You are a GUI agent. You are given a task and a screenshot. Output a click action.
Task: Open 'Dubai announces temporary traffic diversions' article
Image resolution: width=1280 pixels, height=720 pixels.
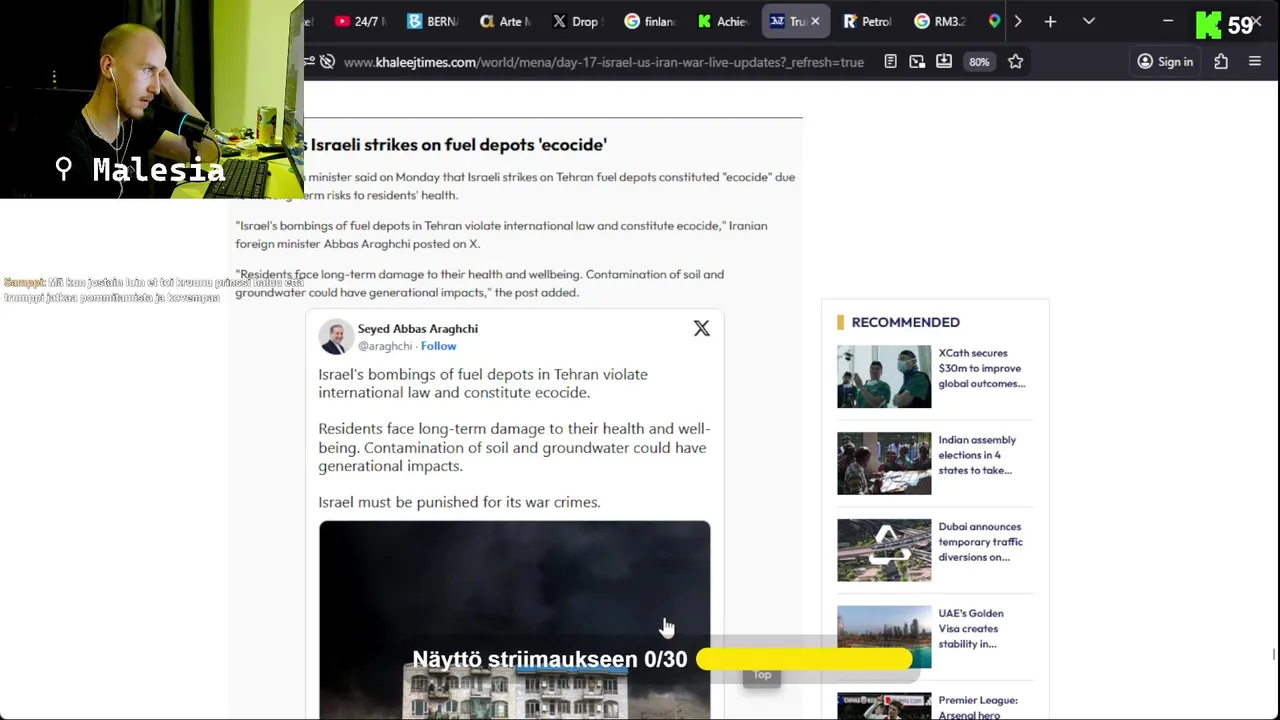[x=980, y=542]
